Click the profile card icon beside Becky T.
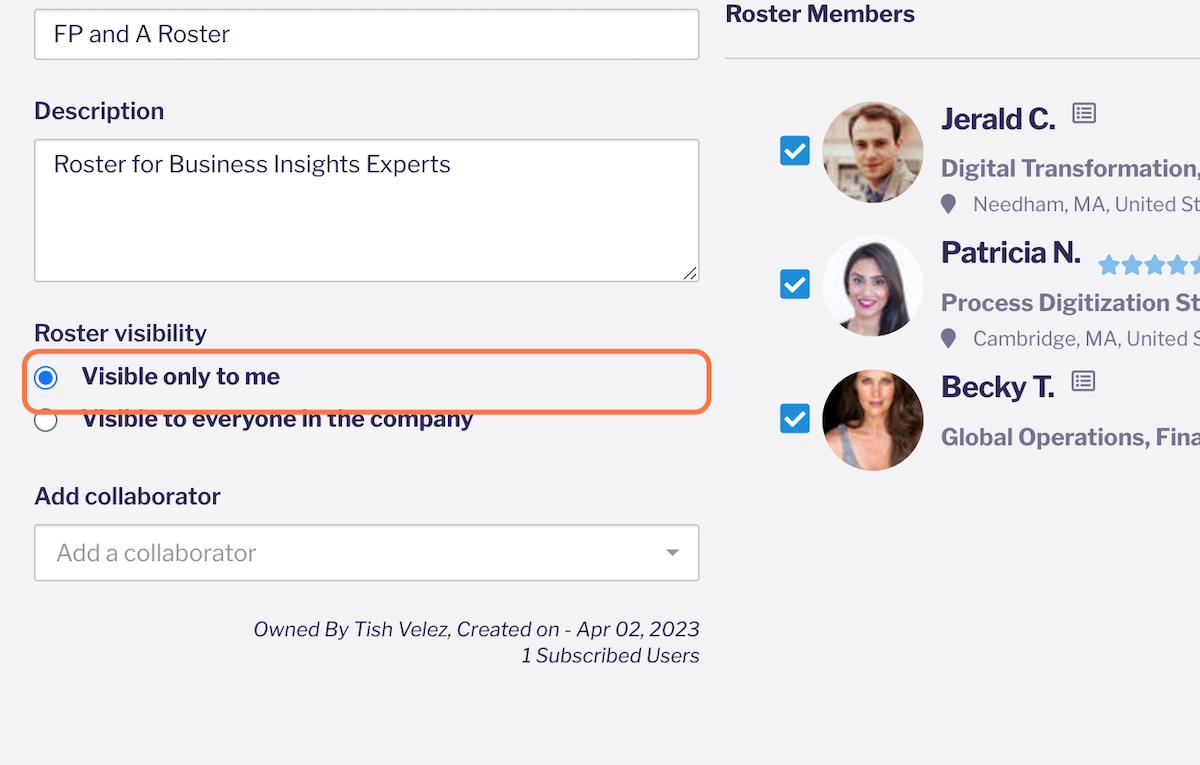1200x765 pixels. point(1083,381)
